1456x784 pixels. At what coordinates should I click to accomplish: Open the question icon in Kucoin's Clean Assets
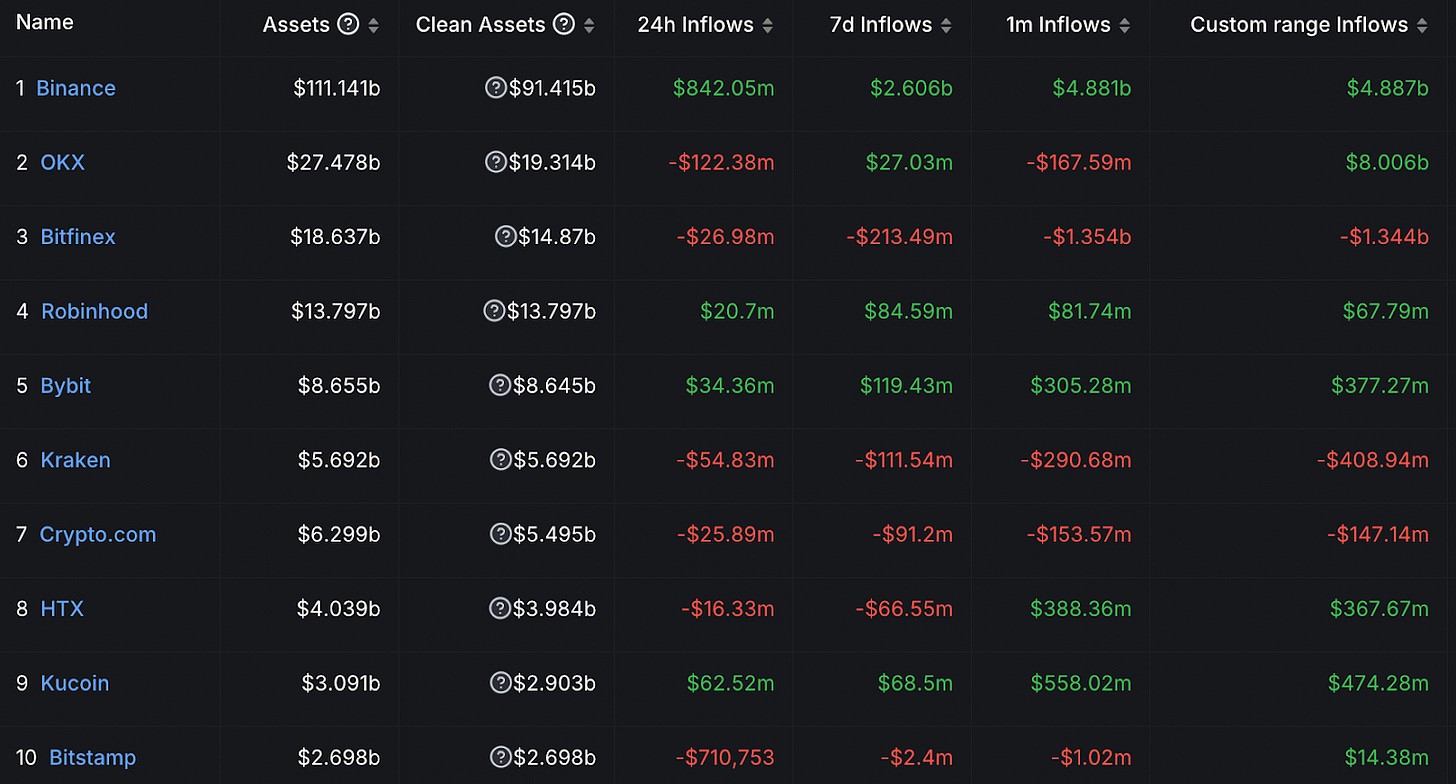pos(501,682)
